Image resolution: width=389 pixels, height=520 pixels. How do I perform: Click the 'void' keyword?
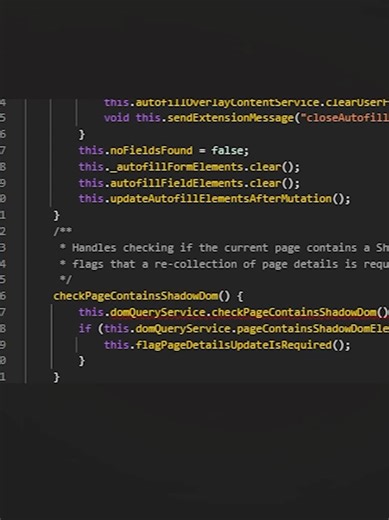(117, 118)
